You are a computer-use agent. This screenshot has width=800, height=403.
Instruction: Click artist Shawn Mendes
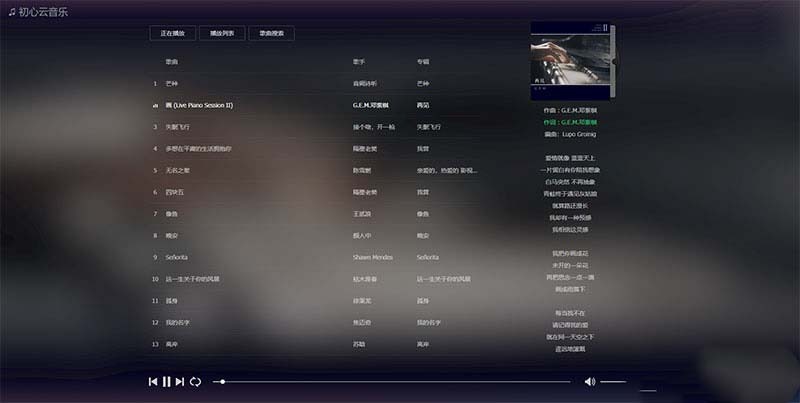click(x=373, y=258)
